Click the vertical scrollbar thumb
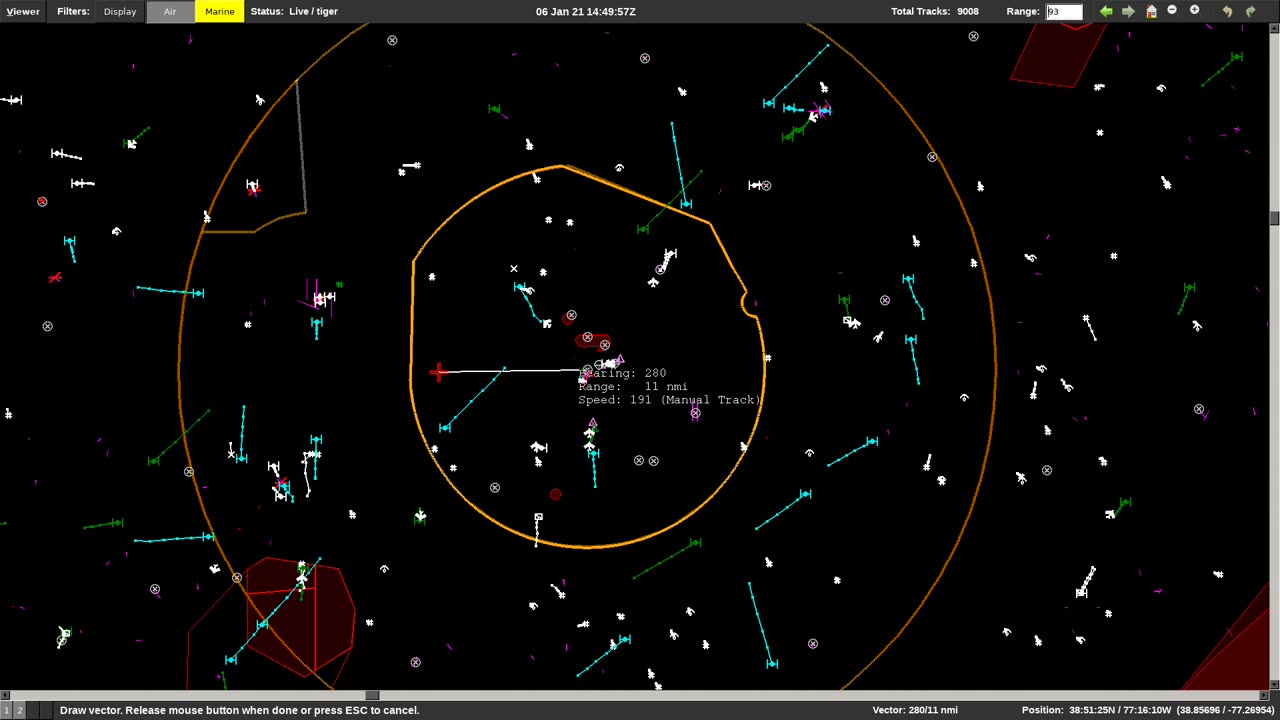This screenshot has height=720, width=1280. pos(1274,218)
